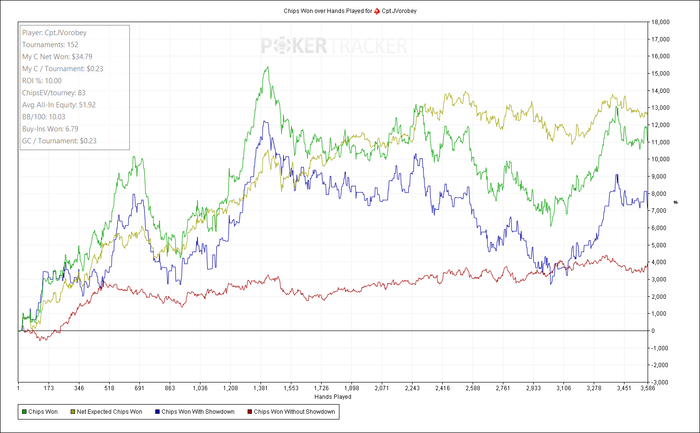Click the blue Chips Won With Showdown swatch
This screenshot has height=433, width=700.
(x=158, y=412)
